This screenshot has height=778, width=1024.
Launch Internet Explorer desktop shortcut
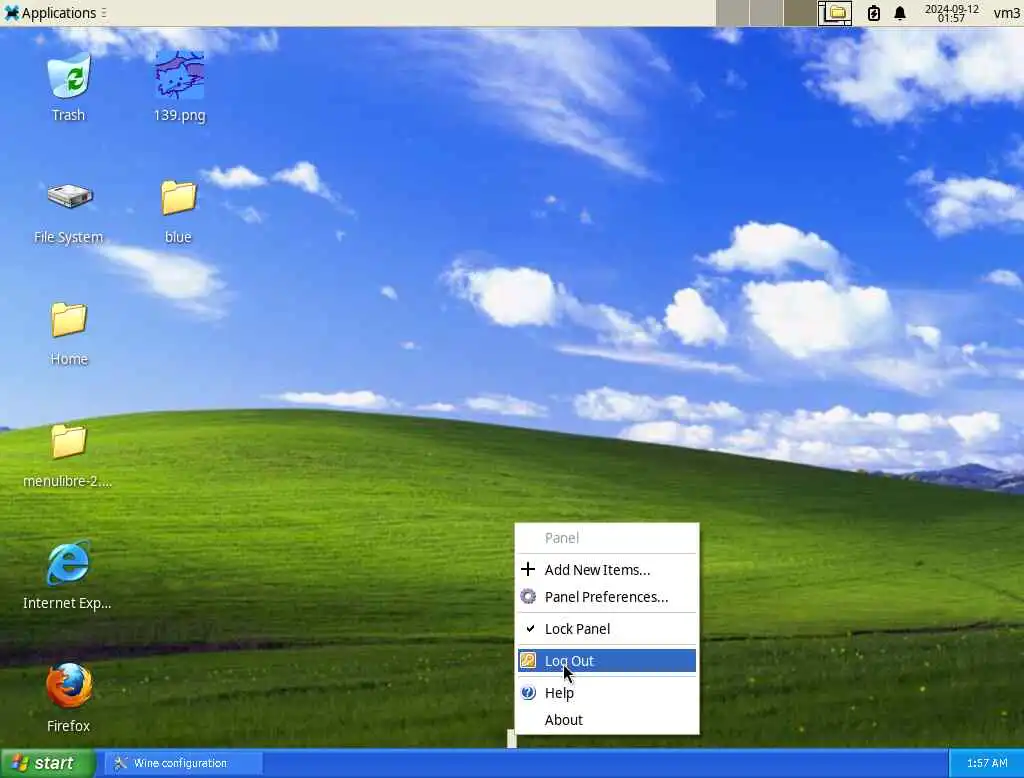[67, 575]
